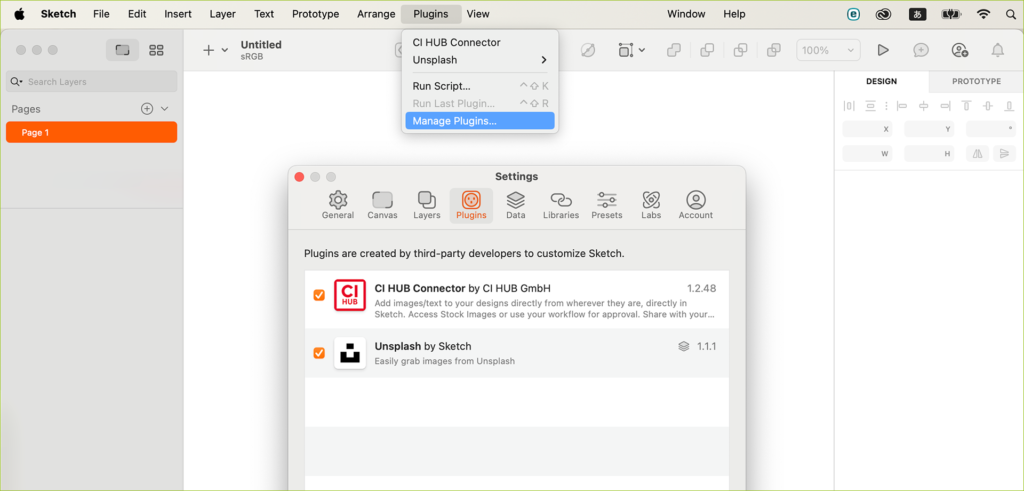This screenshot has height=491, width=1024.
Task: Click the Mask tool icon in toolbar
Action: point(588,50)
